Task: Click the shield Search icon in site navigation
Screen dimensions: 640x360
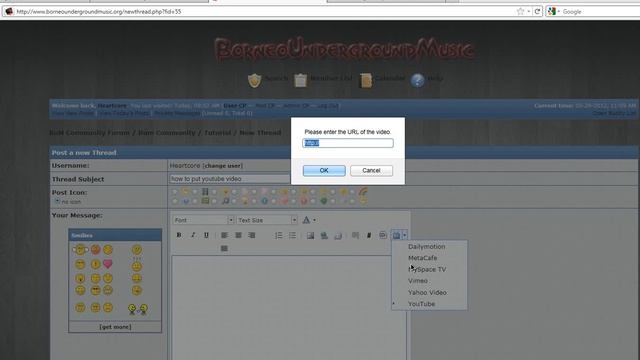Action: click(254, 80)
